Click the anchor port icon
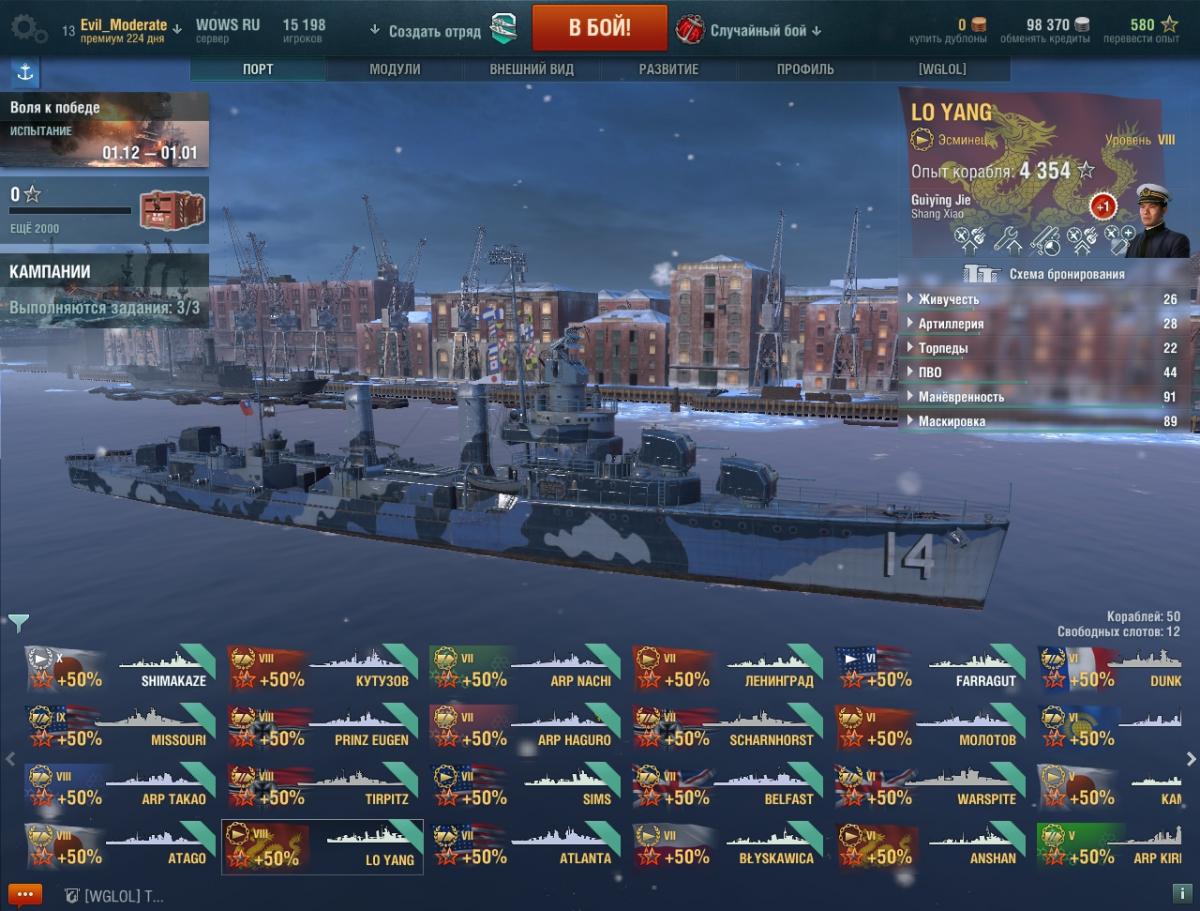Screen dimensions: 1200x911 pos(25,72)
